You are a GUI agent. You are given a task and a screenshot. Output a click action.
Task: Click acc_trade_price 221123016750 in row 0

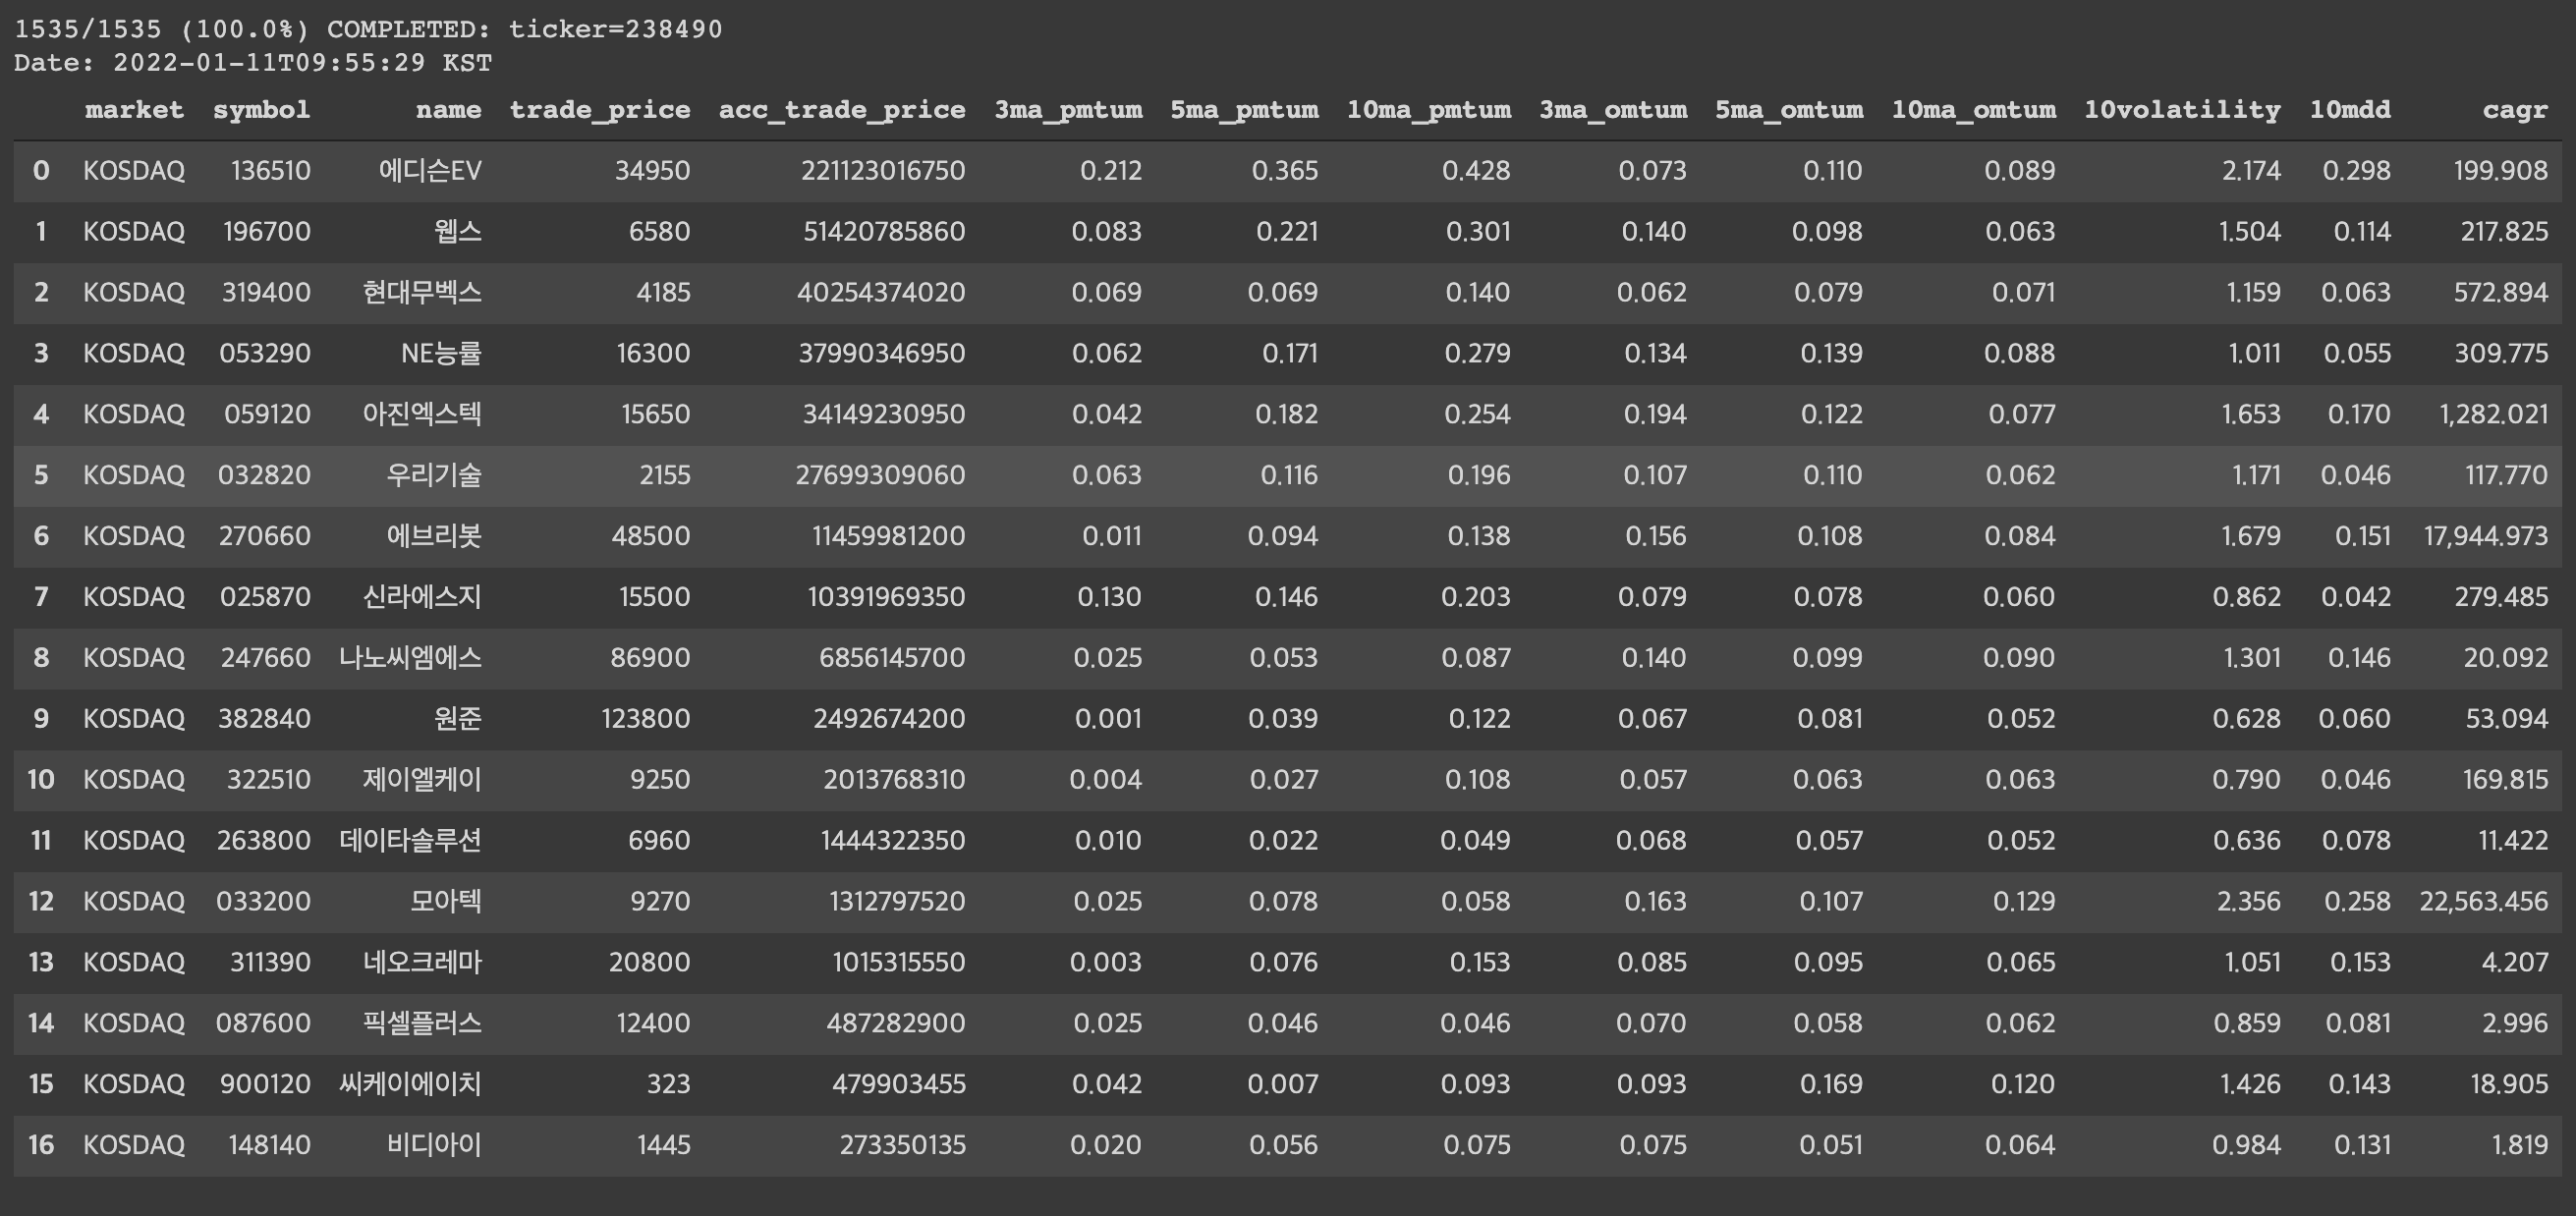tap(882, 171)
